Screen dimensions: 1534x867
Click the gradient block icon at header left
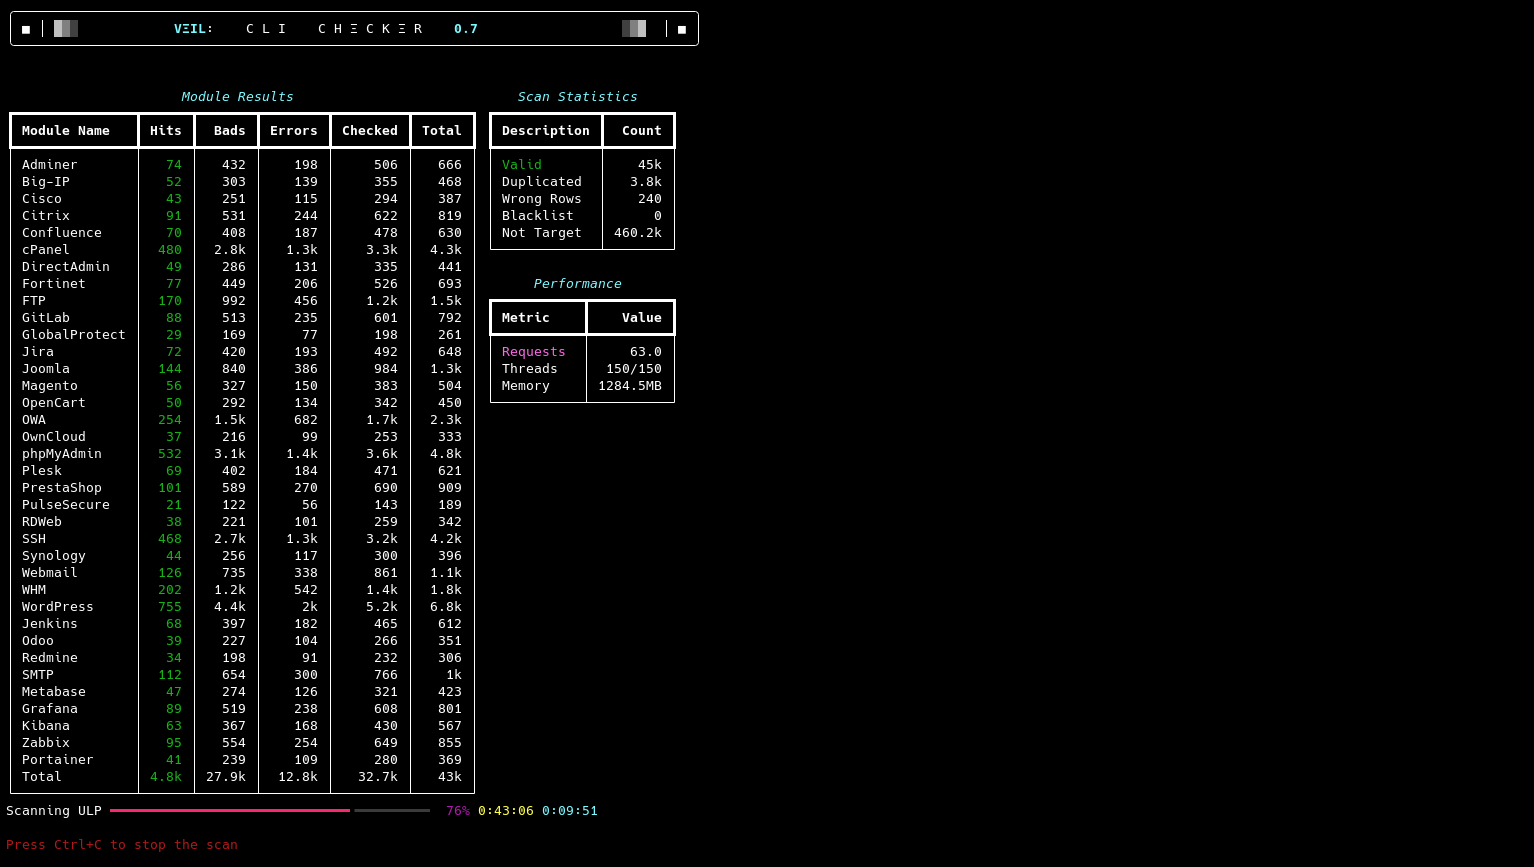pyautogui.click(x=66, y=29)
